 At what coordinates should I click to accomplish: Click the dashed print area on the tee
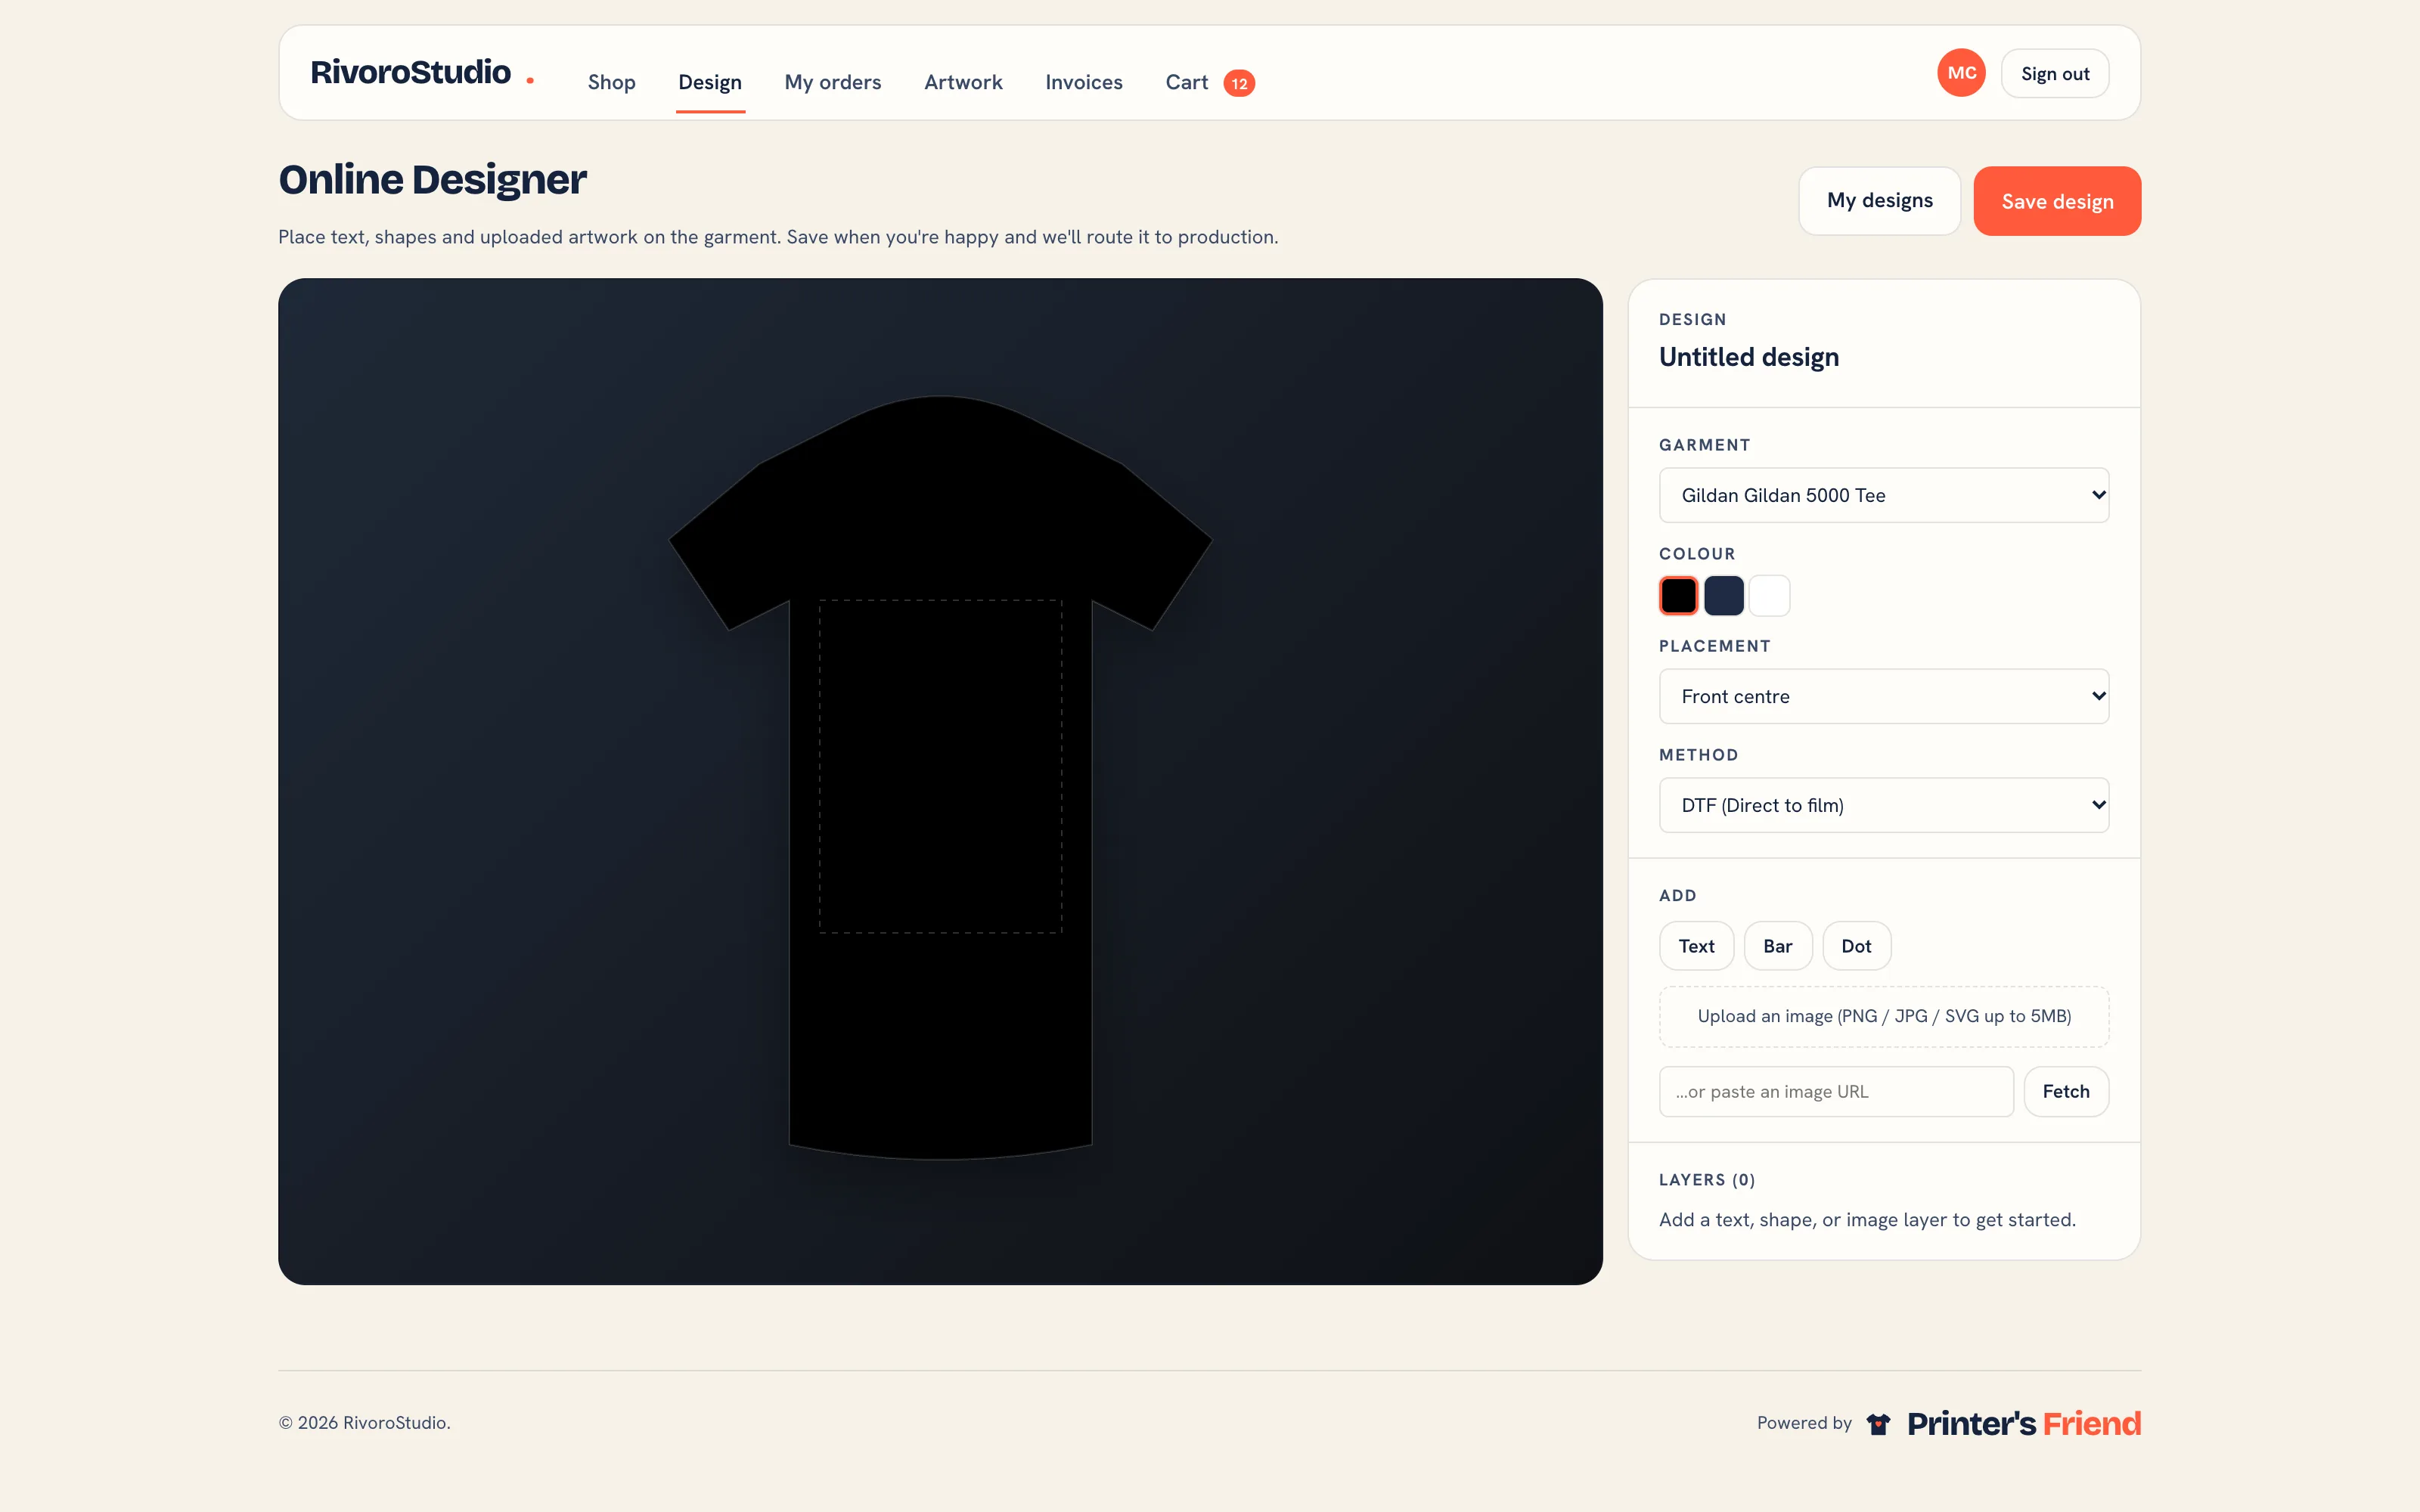pyautogui.click(x=940, y=766)
